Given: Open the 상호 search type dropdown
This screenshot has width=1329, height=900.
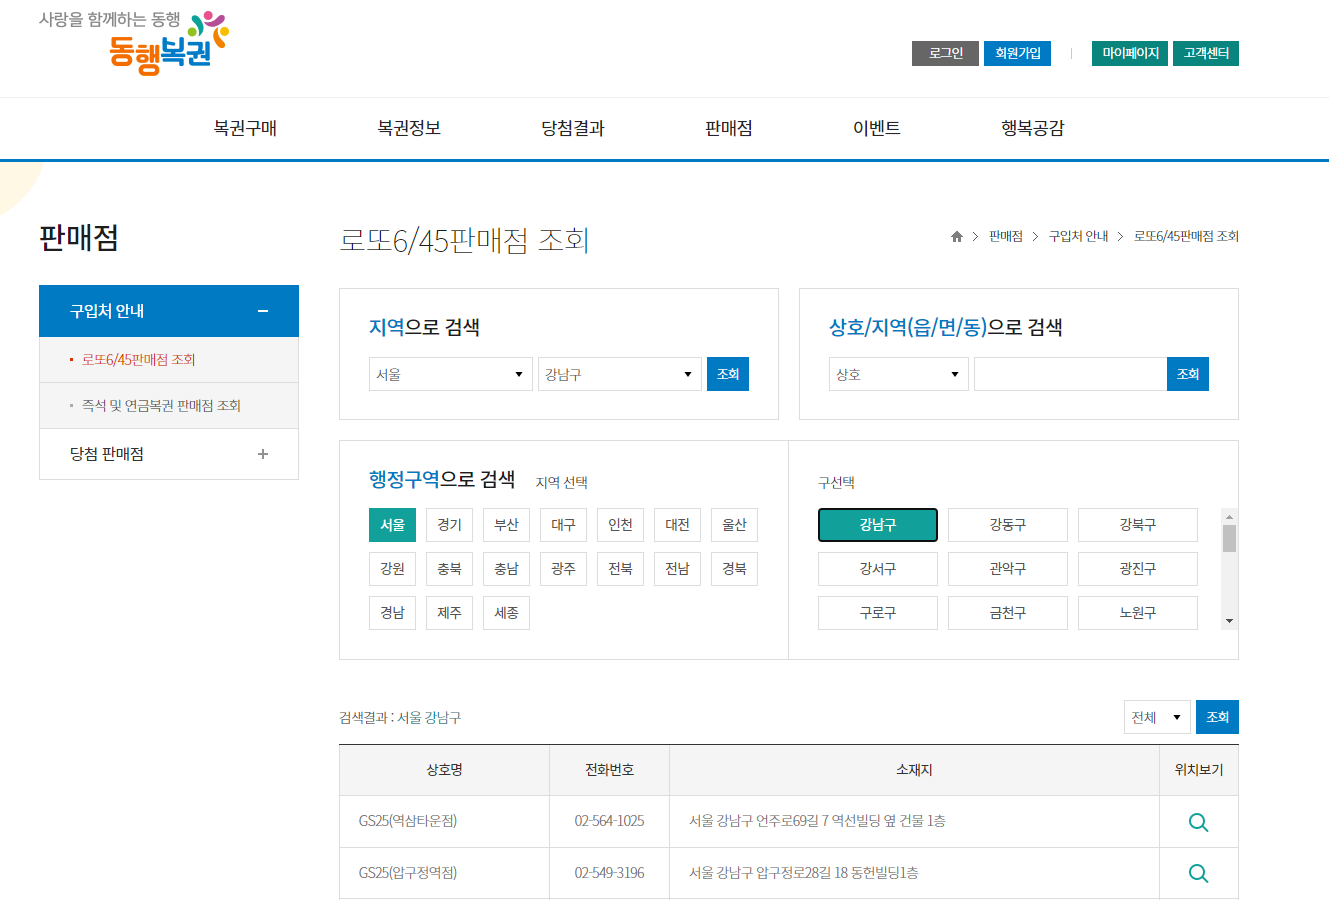Looking at the screenshot, I should click(898, 374).
